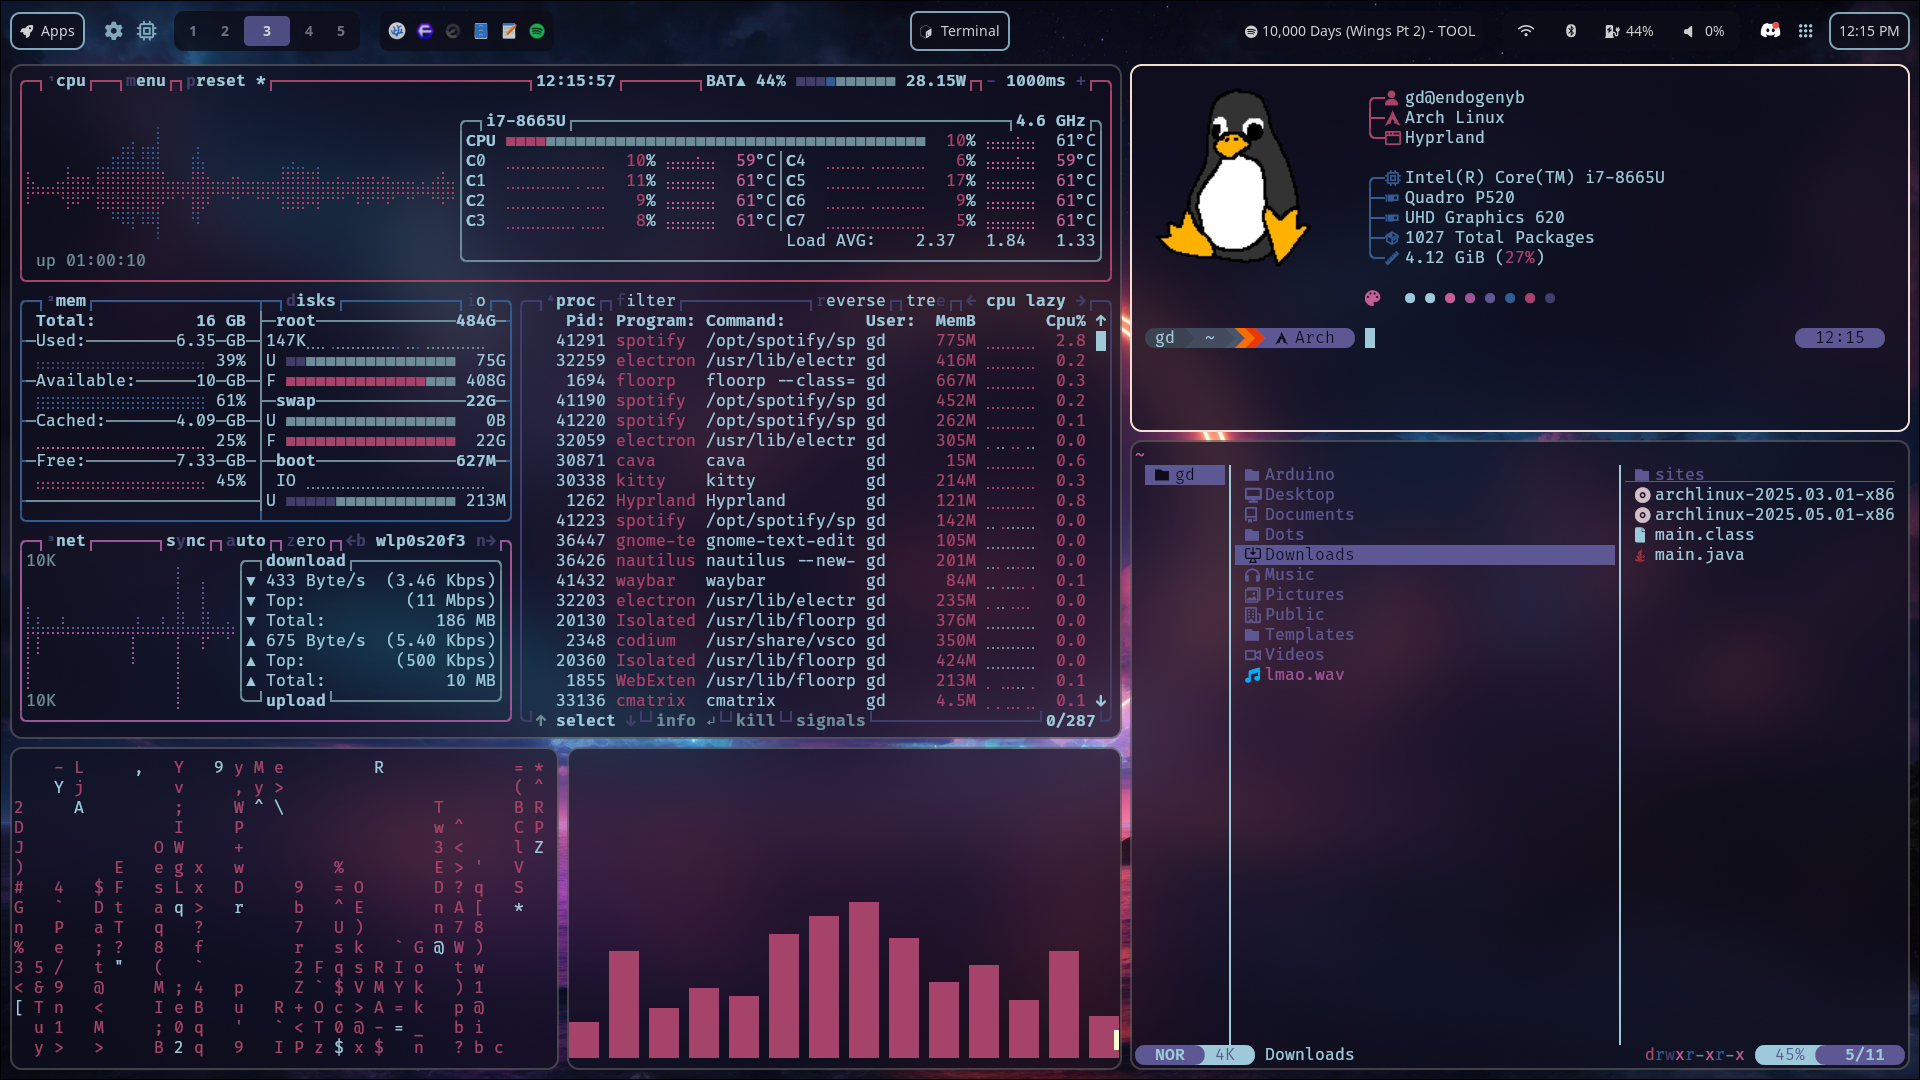The height and width of the screenshot is (1080, 1920).
Task: Click the signals option in btop proc footer
Action: [831, 720]
